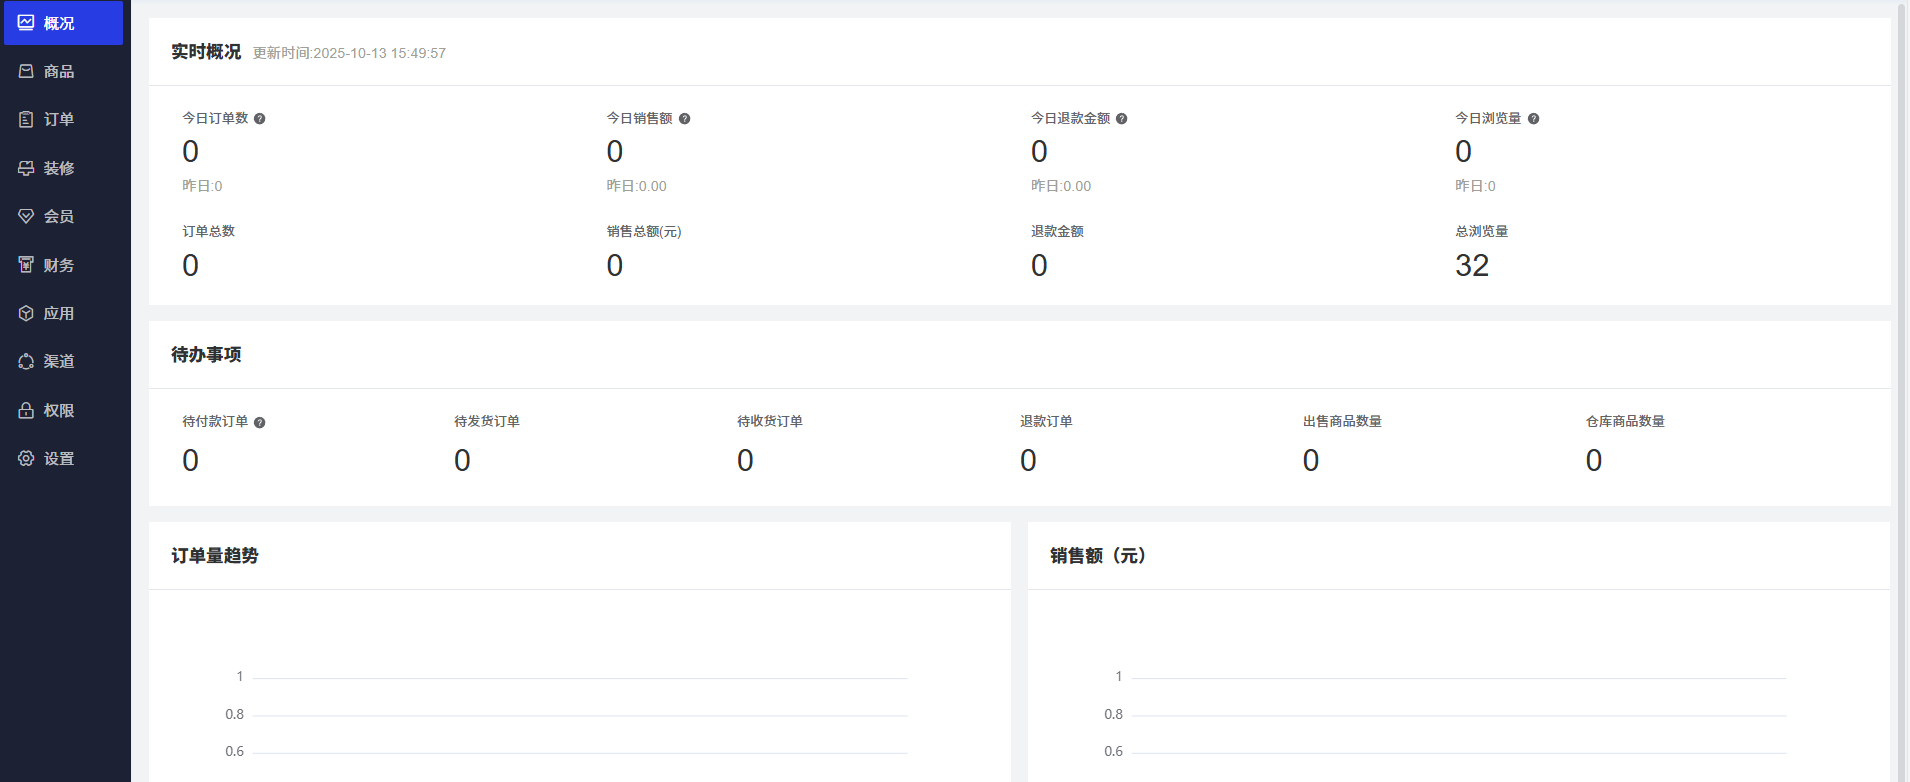Click the 出售商品数量 count value
1910x782 pixels.
1311,460
